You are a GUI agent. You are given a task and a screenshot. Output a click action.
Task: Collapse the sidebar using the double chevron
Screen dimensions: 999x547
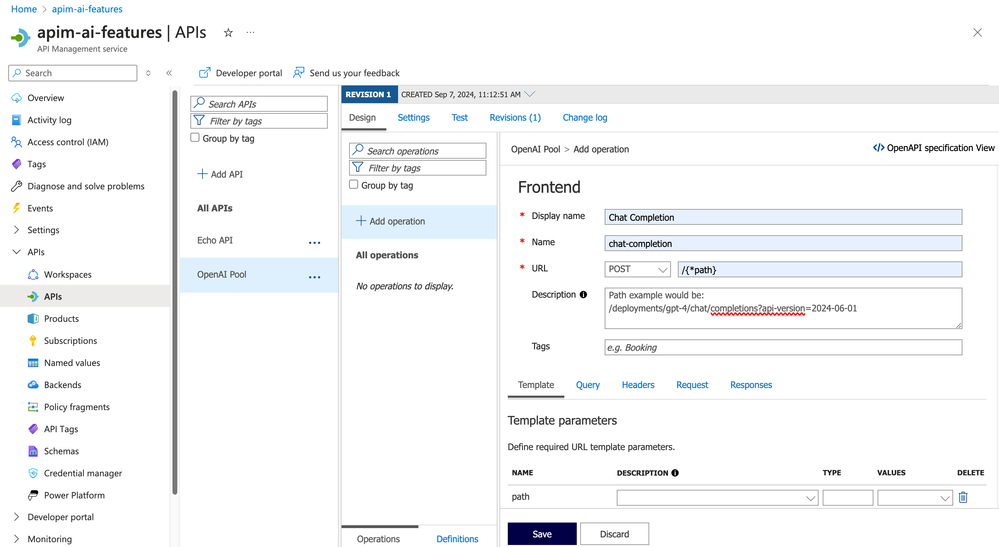click(169, 73)
